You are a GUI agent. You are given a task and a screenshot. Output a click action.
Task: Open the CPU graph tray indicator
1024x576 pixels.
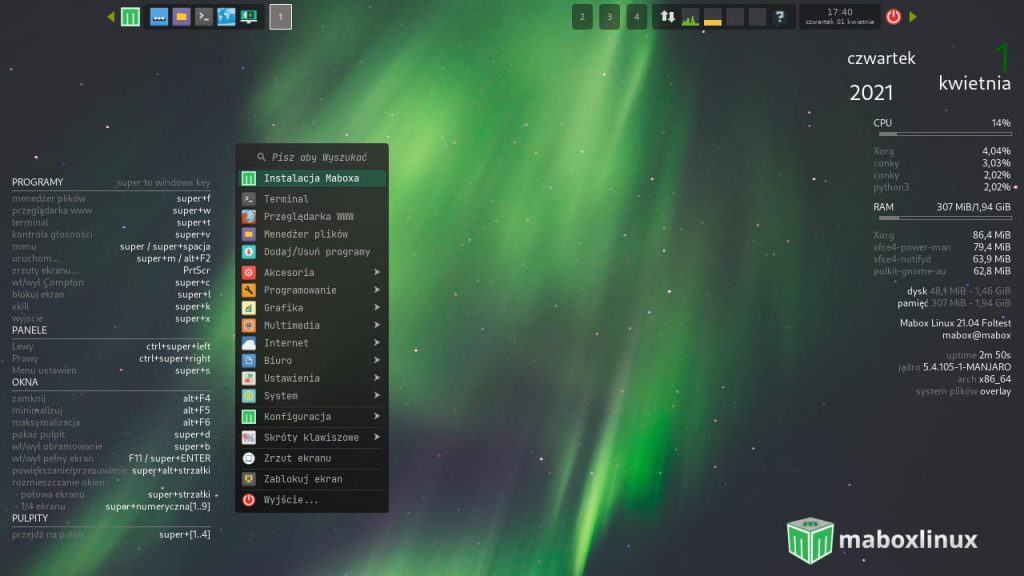point(689,17)
